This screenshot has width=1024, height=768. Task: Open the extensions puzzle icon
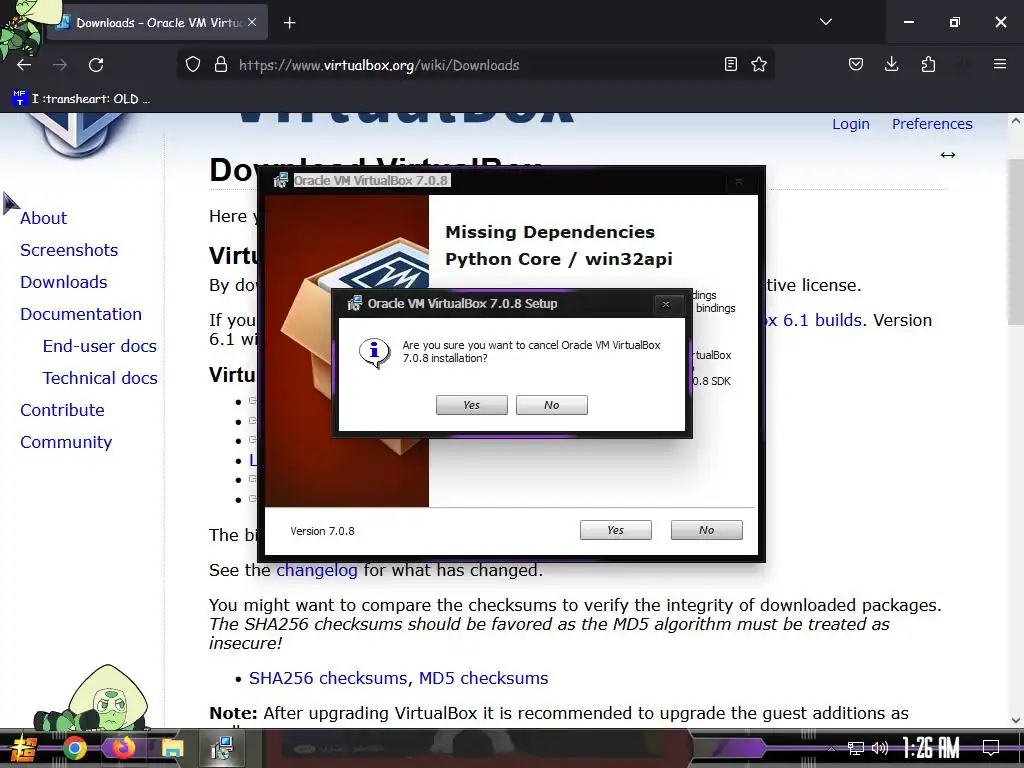point(928,65)
